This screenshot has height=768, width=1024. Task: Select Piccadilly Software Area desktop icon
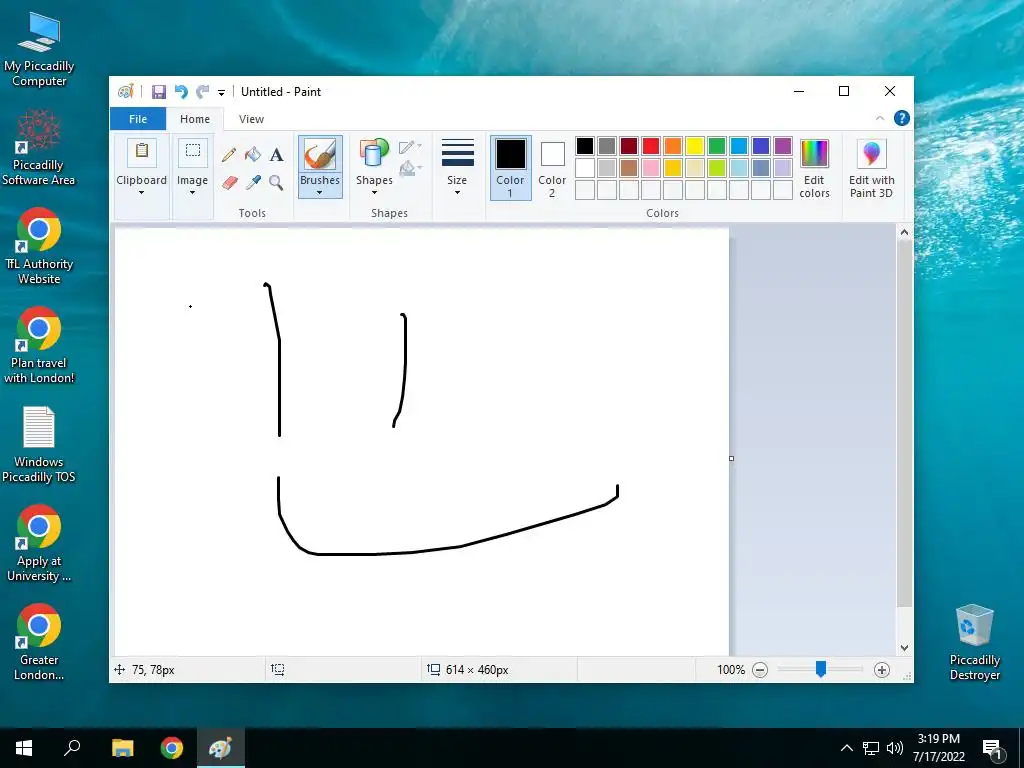pos(39,148)
